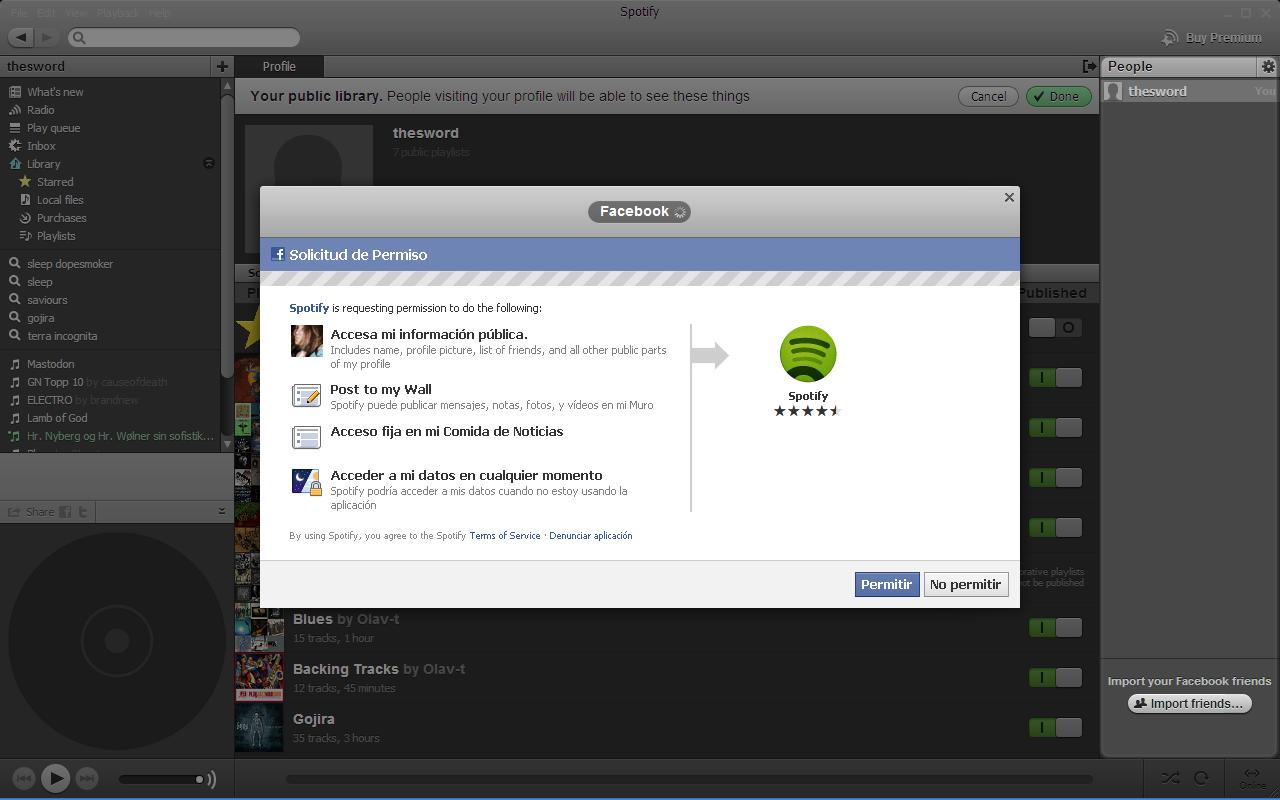
Task: Click Buy Premium
Action: [x=1211, y=37]
